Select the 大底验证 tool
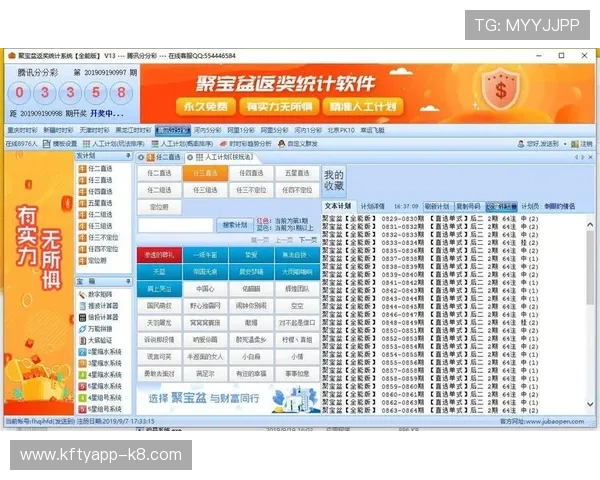The image size is (600, 480). pos(98,340)
